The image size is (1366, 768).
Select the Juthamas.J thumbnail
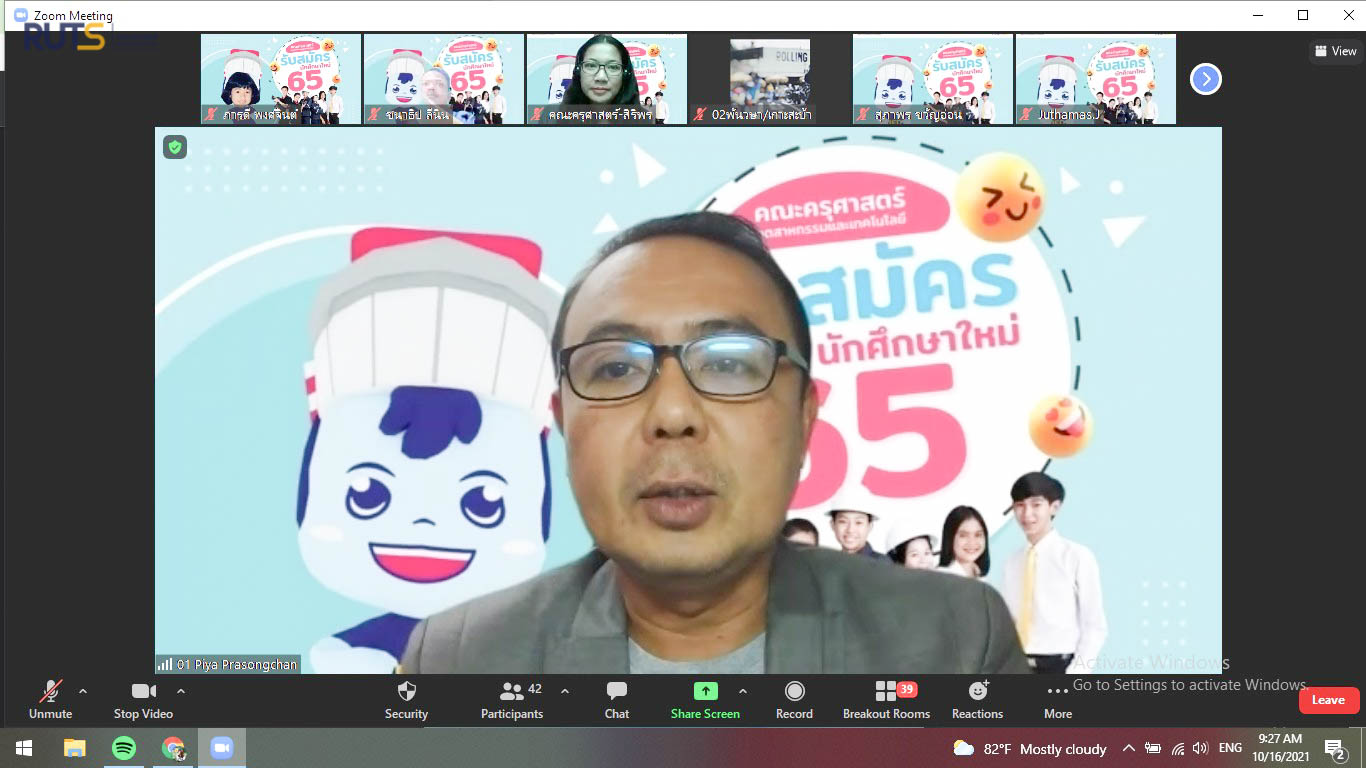click(x=1096, y=79)
